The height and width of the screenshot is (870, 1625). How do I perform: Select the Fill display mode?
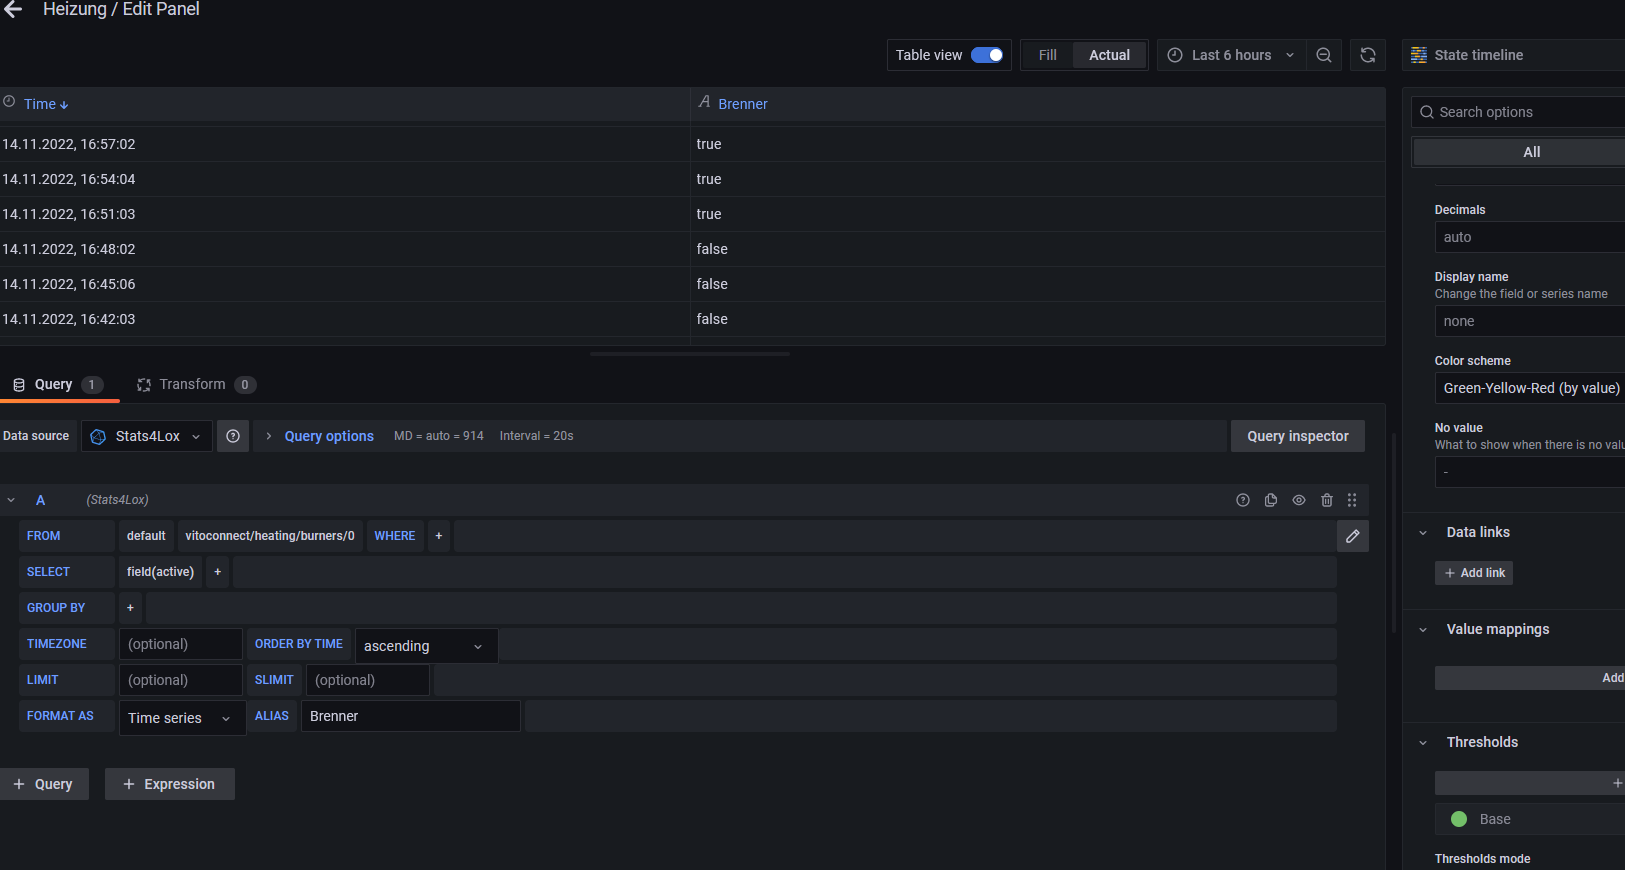pyautogui.click(x=1047, y=55)
